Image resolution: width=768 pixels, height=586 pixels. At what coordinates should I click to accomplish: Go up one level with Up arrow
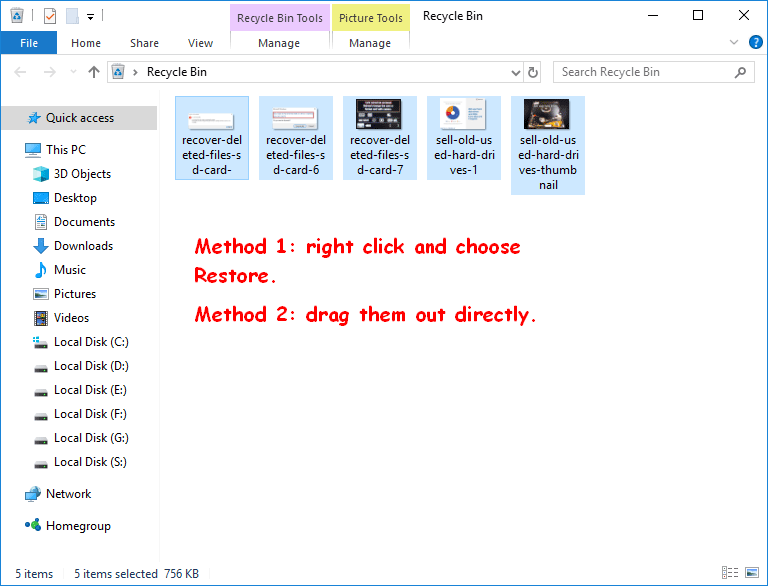[94, 73]
